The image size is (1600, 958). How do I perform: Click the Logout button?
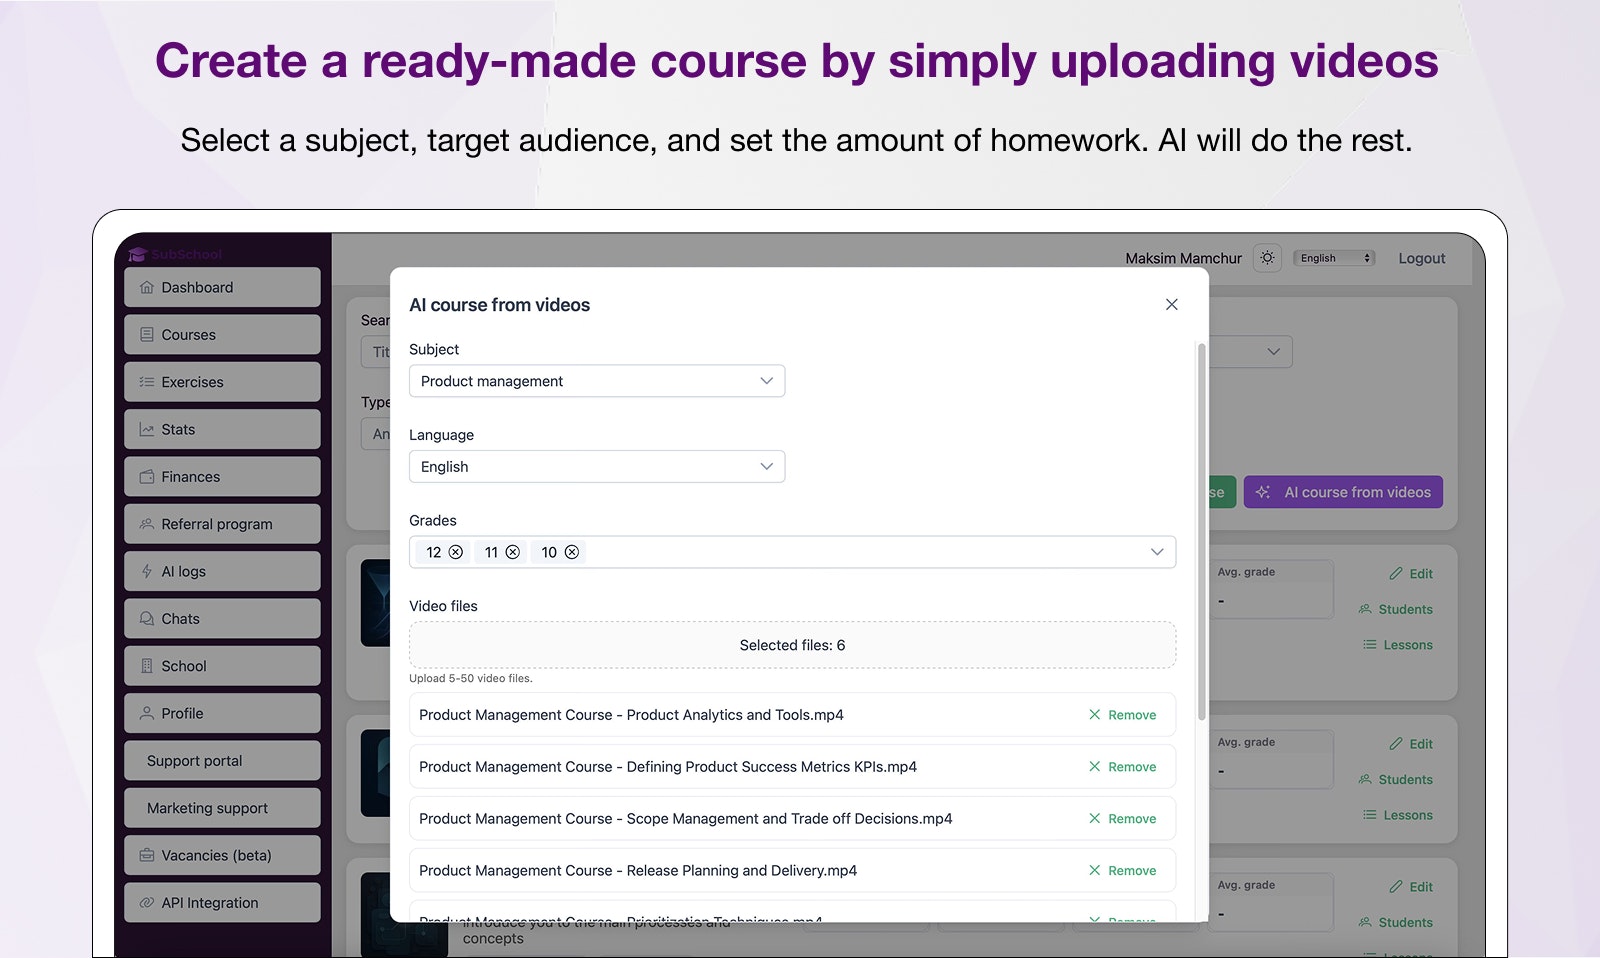click(x=1421, y=257)
